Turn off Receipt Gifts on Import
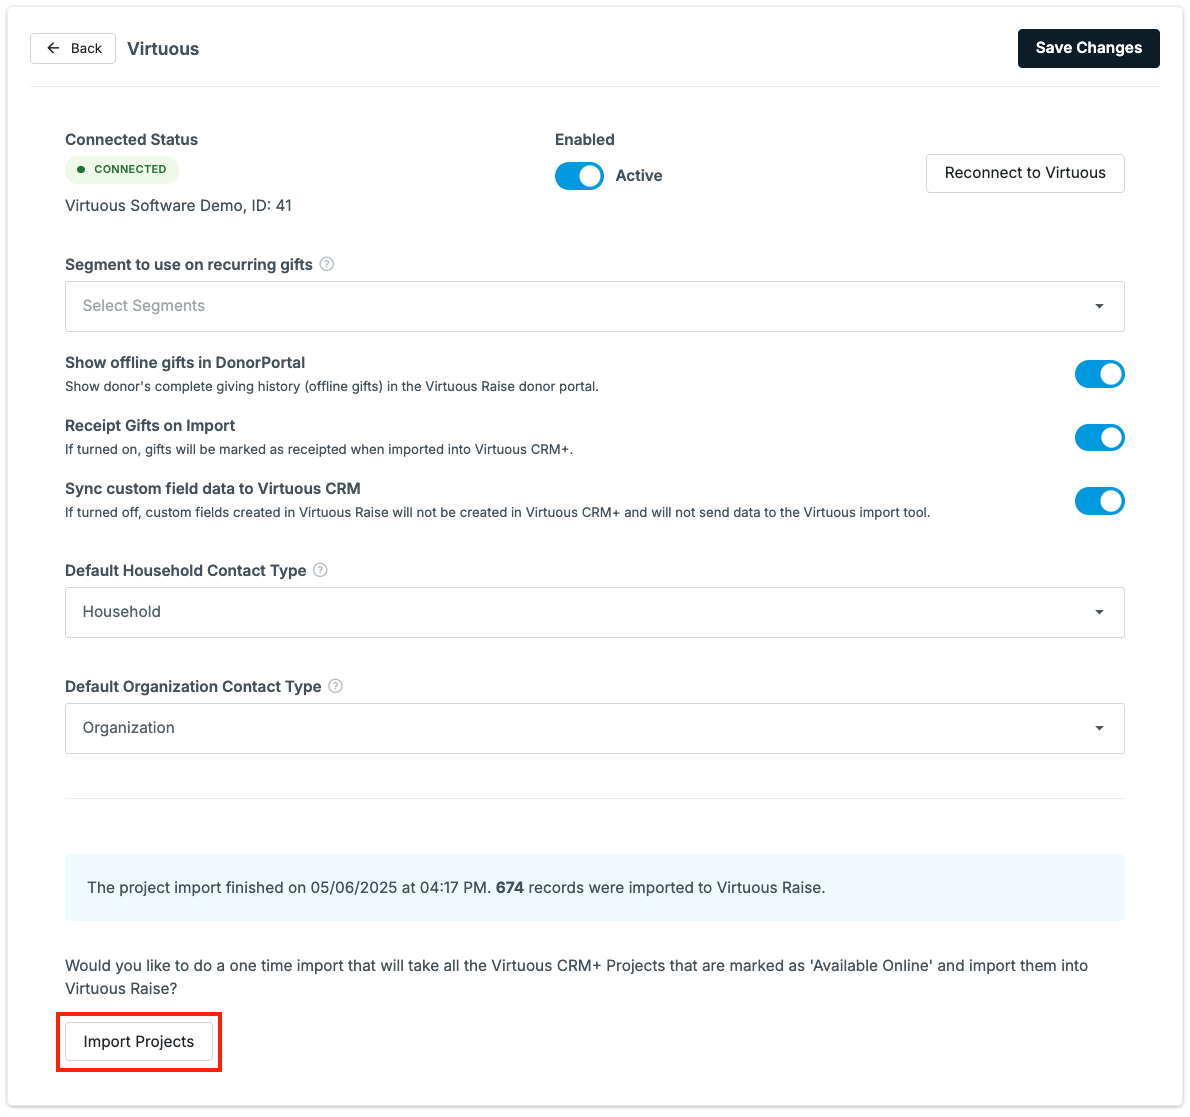 pos(1099,438)
